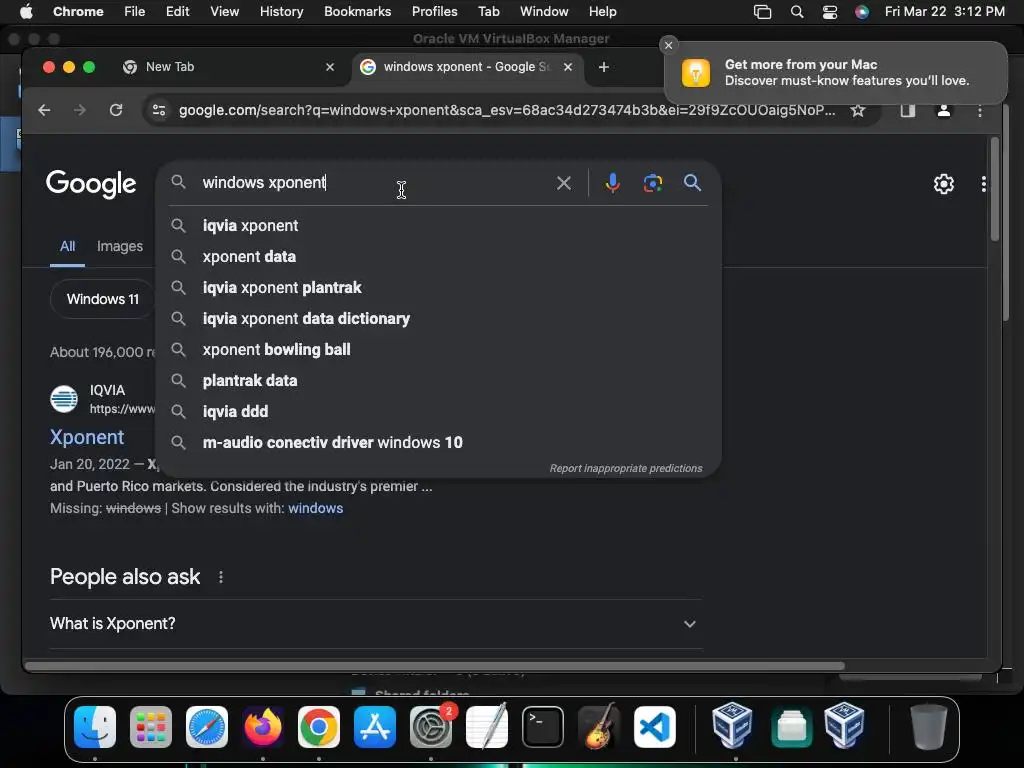Click the Chrome back arrow

coord(44,110)
